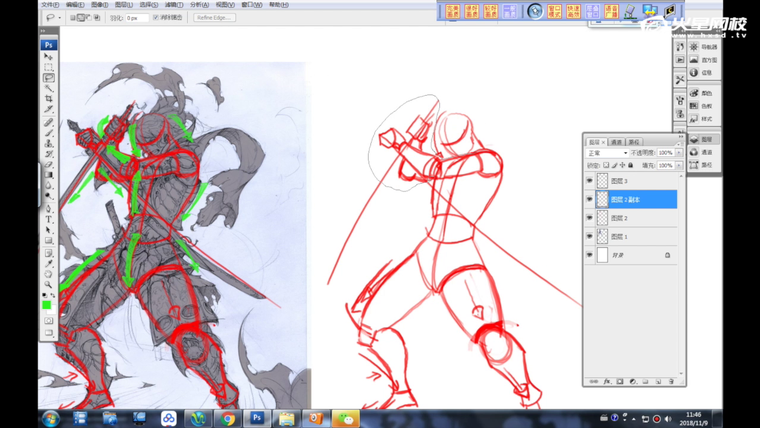
Task: Select the Zoom magnifier tool
Action: 48,284
